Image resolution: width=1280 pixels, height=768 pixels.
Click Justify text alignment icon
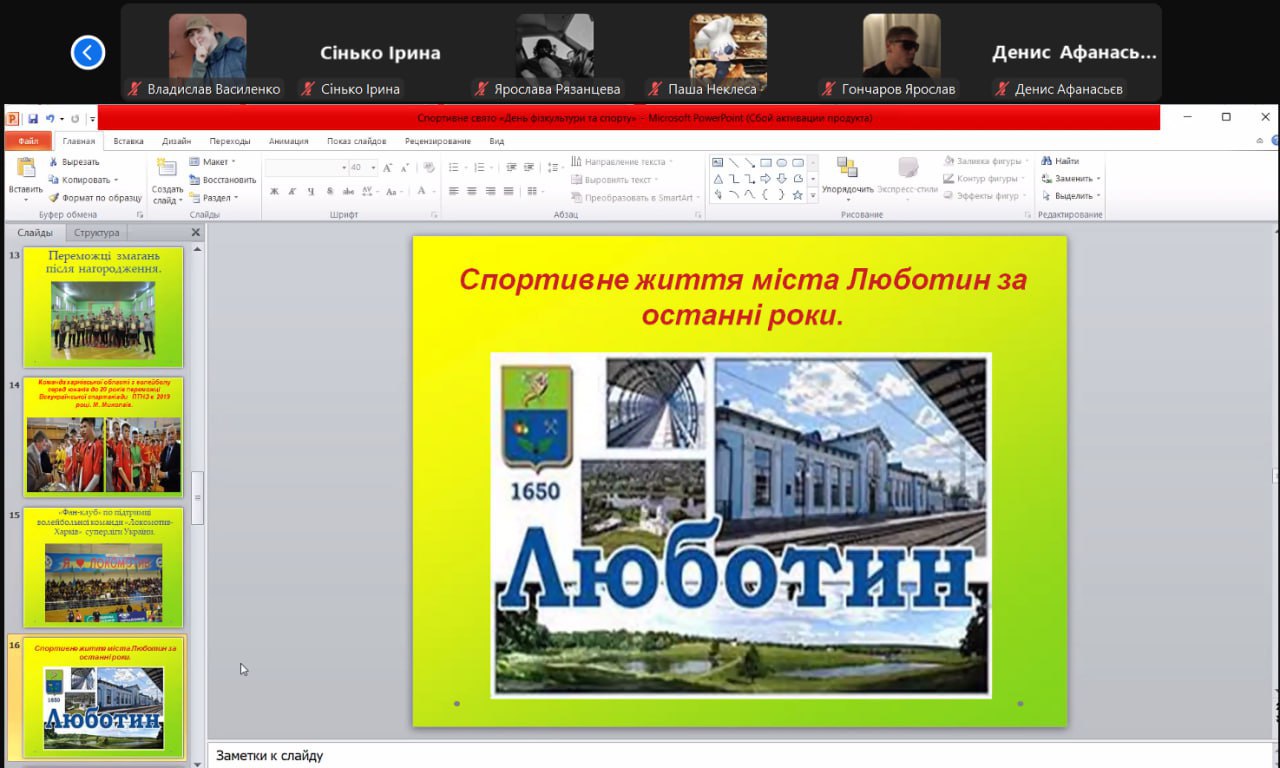(508, 191)
